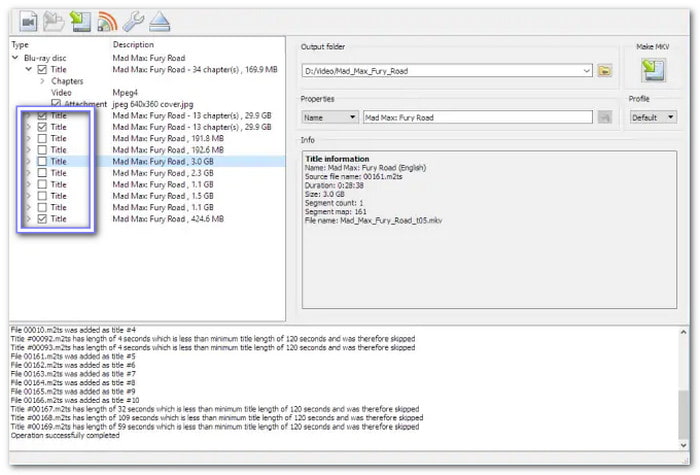700x475 pixels.
Task: Open preferences with the wrench icon
Action: pos(133,20)
